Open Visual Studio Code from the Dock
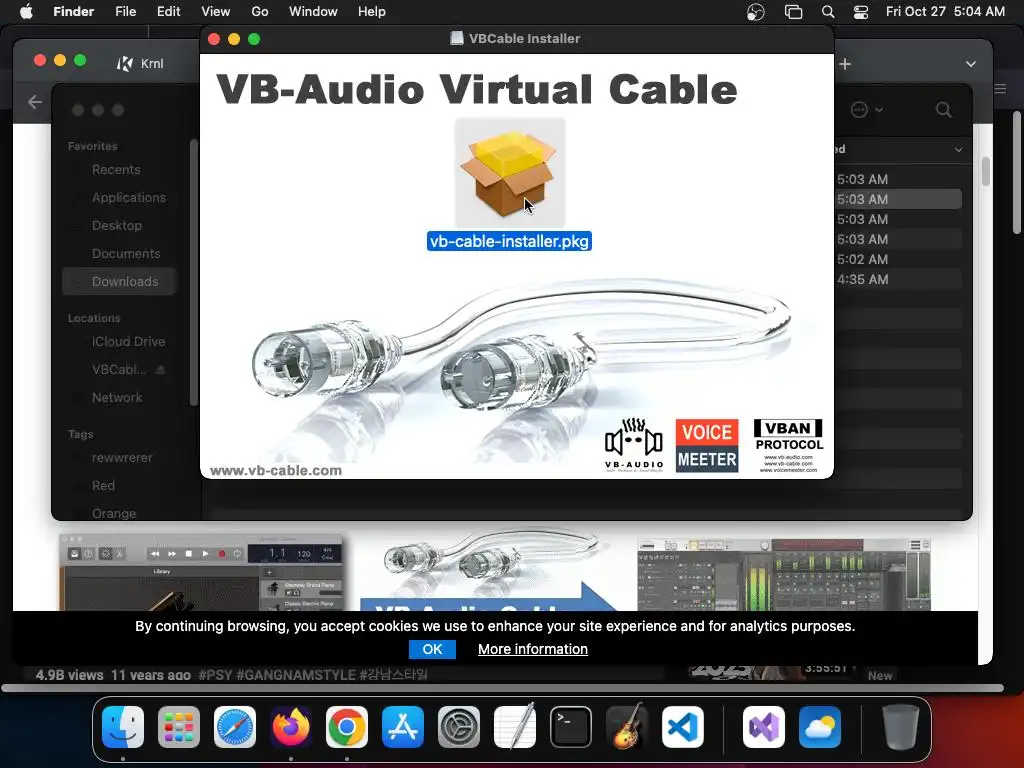Image resolution: width=1024 pixels, height=768 pixels. click(683, 727)
